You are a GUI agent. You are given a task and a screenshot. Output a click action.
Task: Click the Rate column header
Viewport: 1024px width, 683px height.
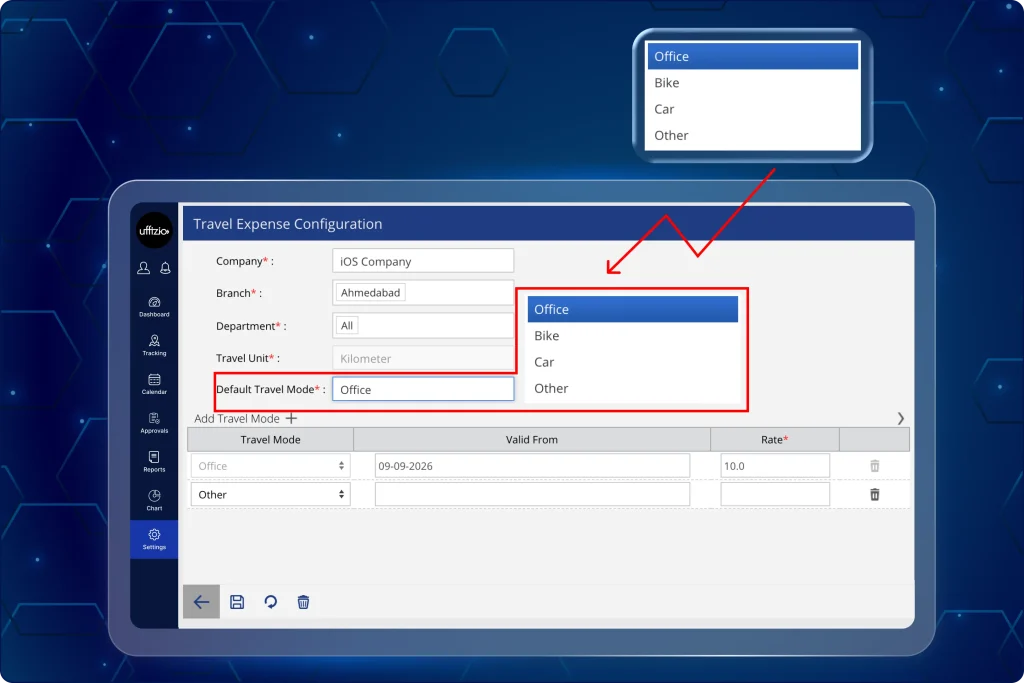click(x=775, y=439)
